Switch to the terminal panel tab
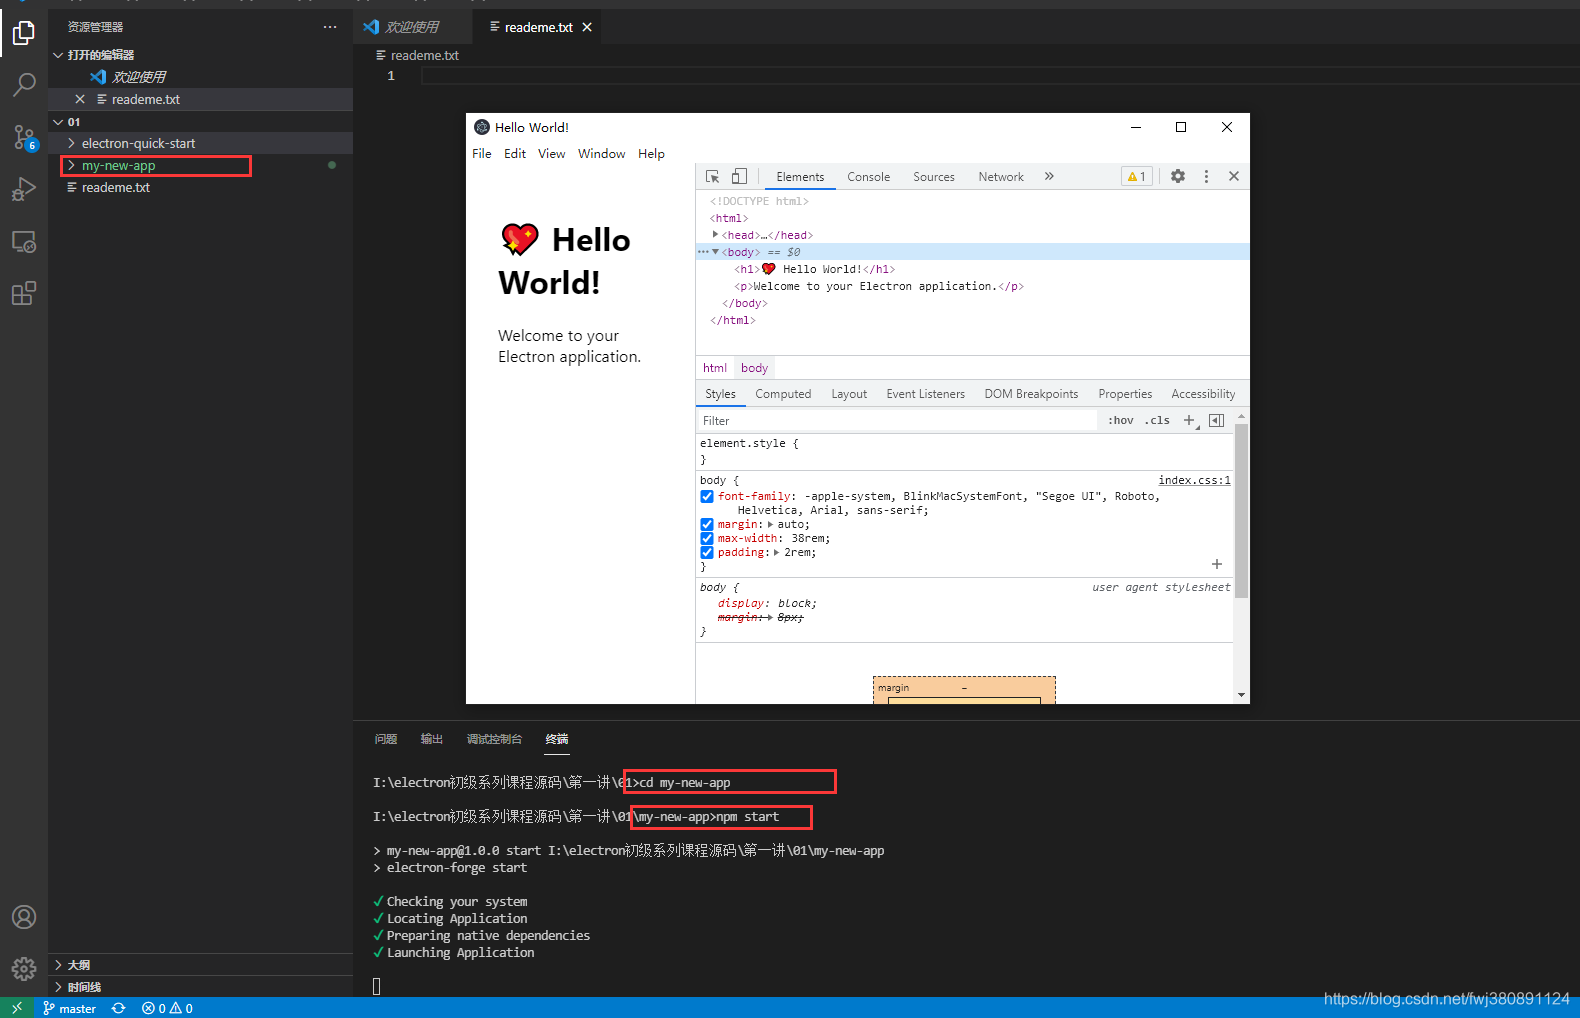1580x1018 pixels. coord(557,739)
